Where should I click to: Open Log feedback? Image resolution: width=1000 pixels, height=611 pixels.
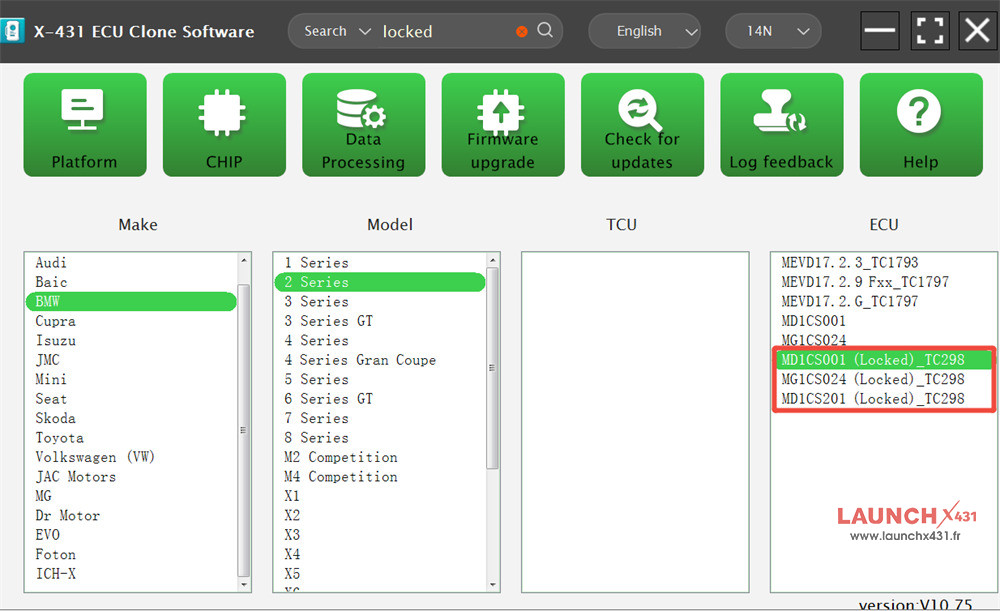pos(781,124)
